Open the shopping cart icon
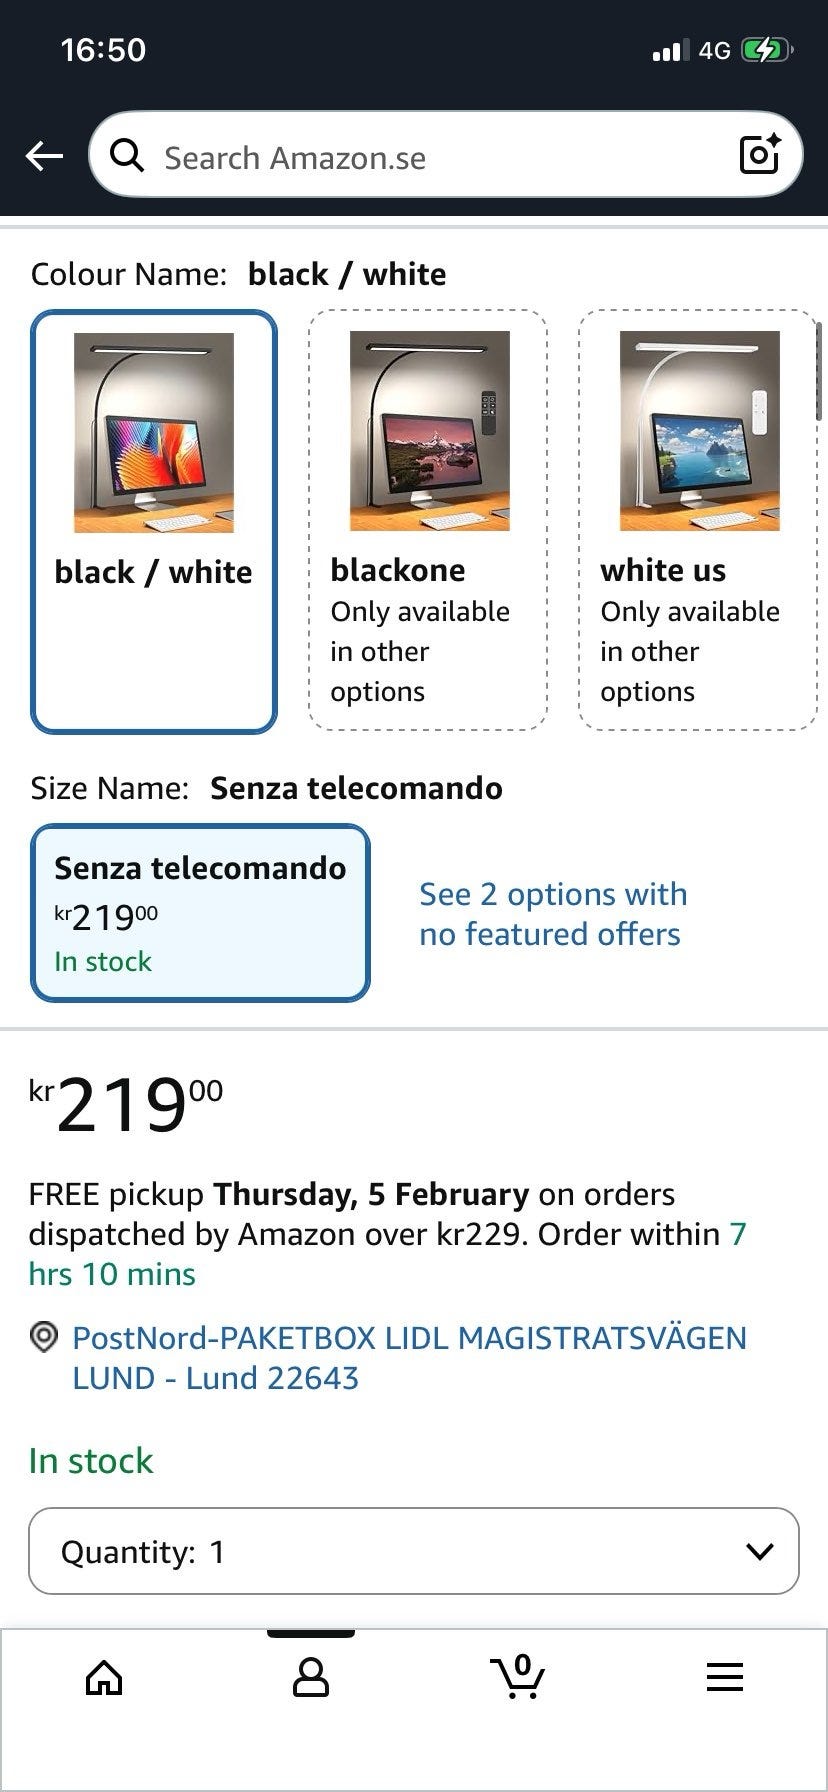Image resolution: width=828 pixels, height=1792 pixels. pyautogui.click(x=517, y=1677)
